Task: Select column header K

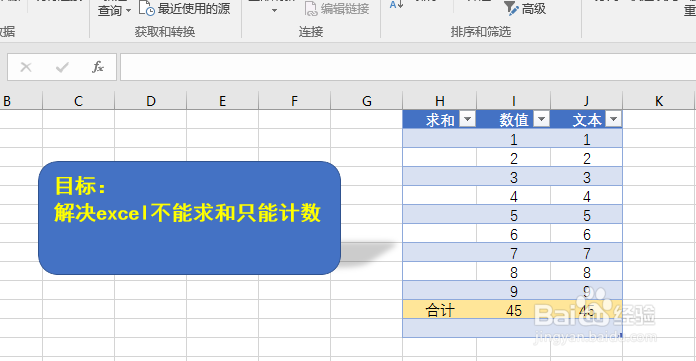Action: point(659,101)
